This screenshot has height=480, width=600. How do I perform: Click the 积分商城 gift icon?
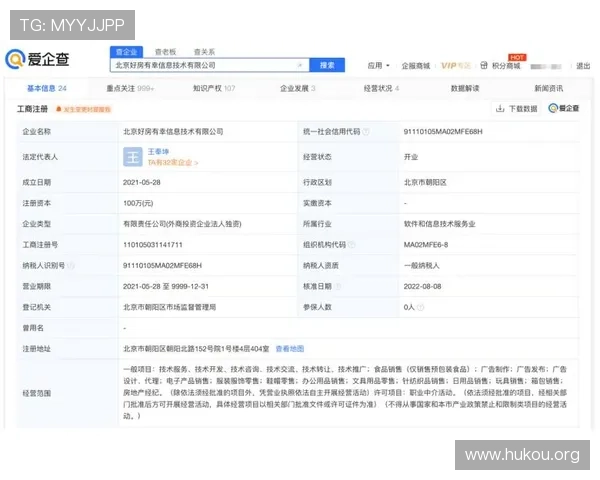coord(484,65)
